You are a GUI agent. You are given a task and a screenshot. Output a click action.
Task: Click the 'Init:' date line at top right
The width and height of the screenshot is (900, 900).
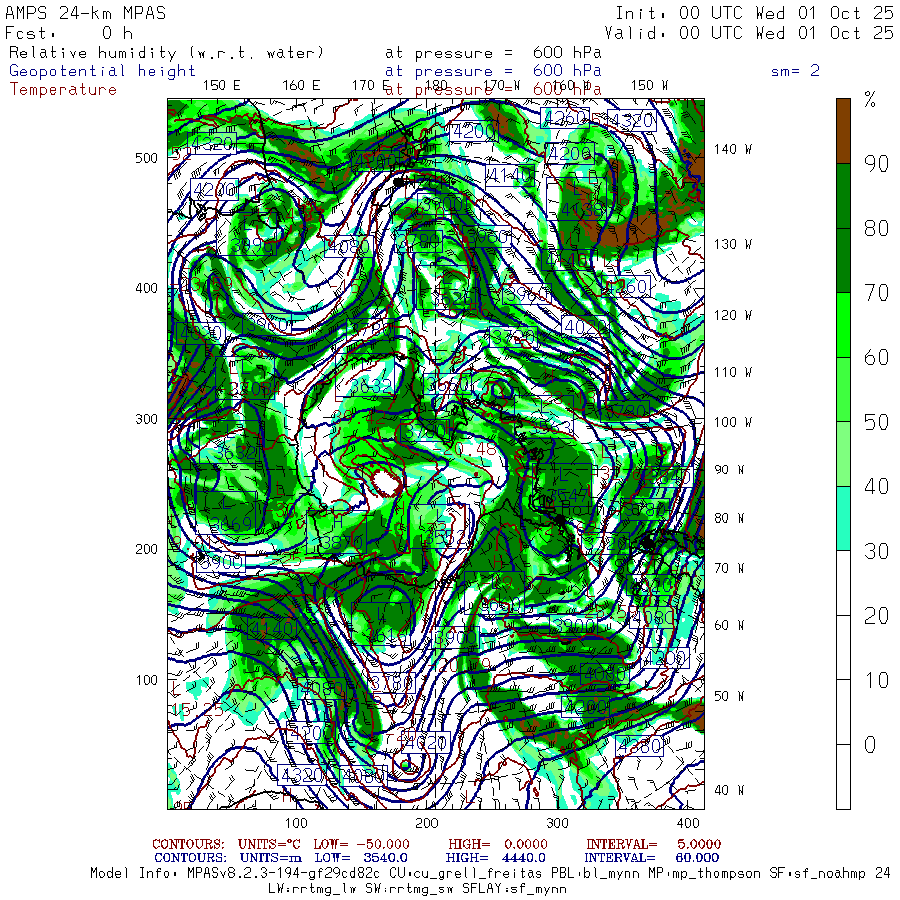click(754, 13)
